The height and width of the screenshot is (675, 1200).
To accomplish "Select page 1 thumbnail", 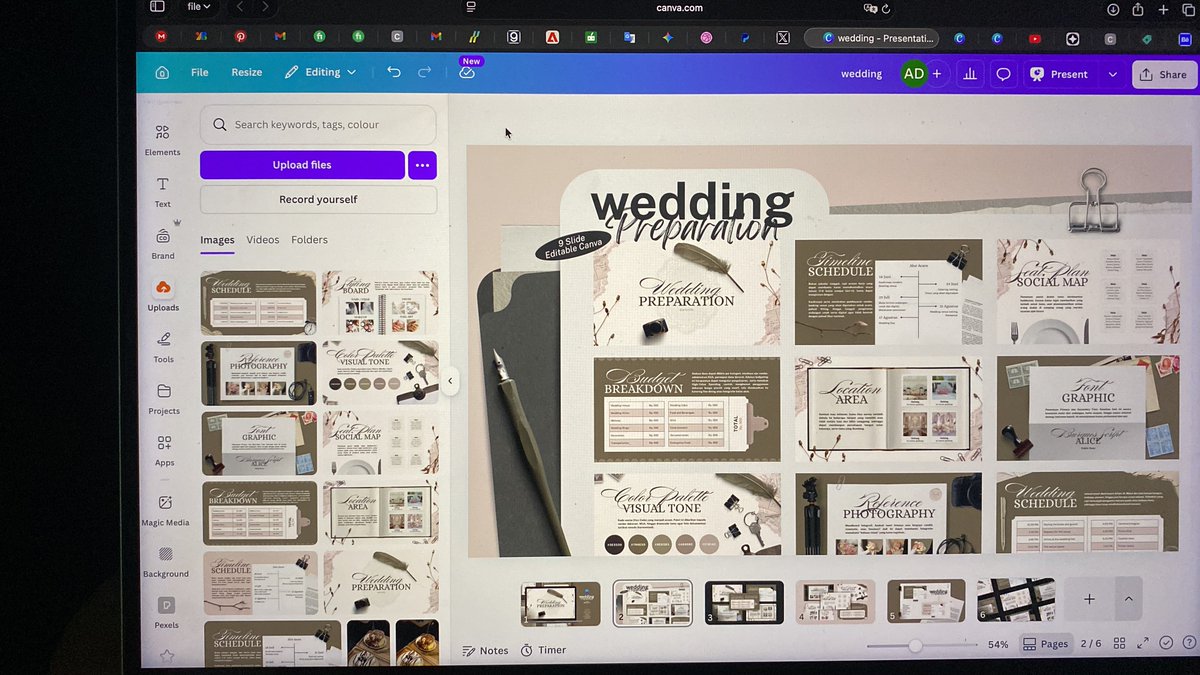I will [561, 603].
